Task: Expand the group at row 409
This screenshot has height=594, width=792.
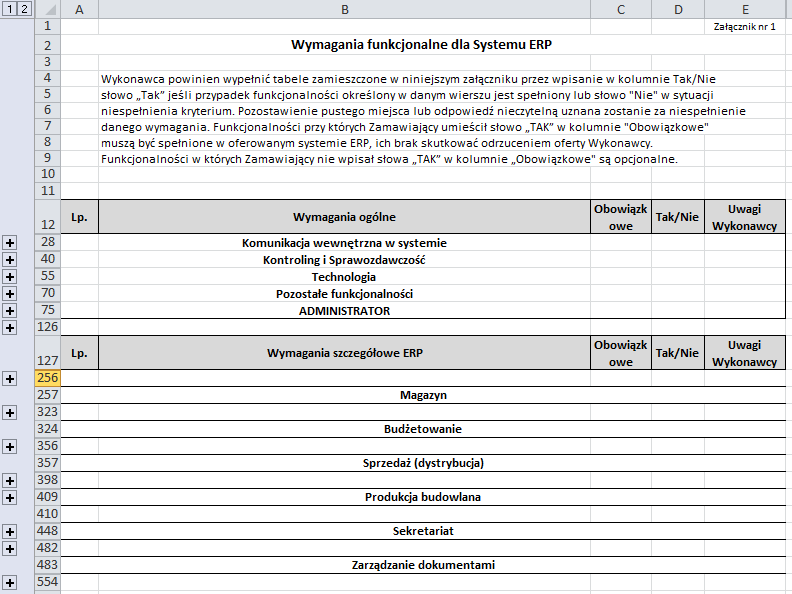Action: click(10, 498)
